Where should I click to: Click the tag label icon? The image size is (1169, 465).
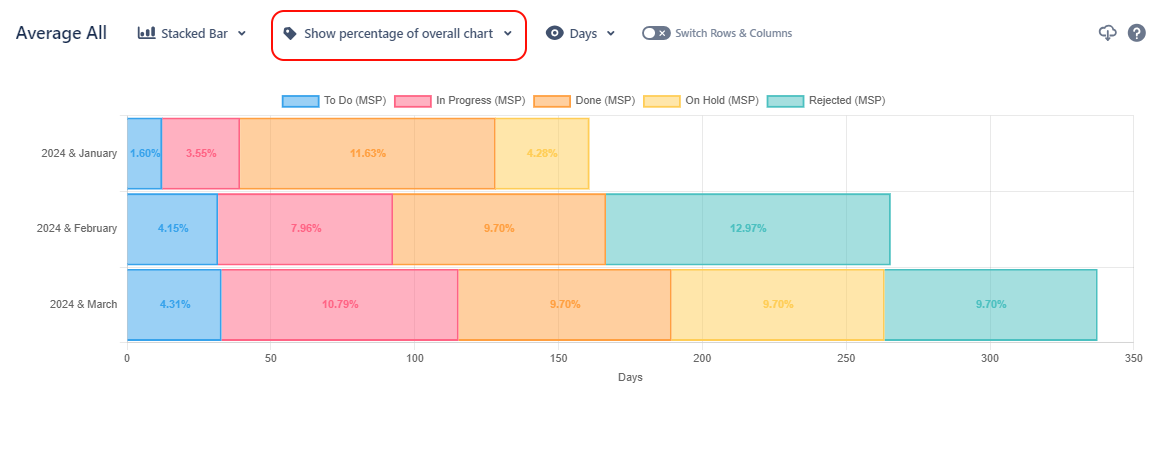click(290, 33)
